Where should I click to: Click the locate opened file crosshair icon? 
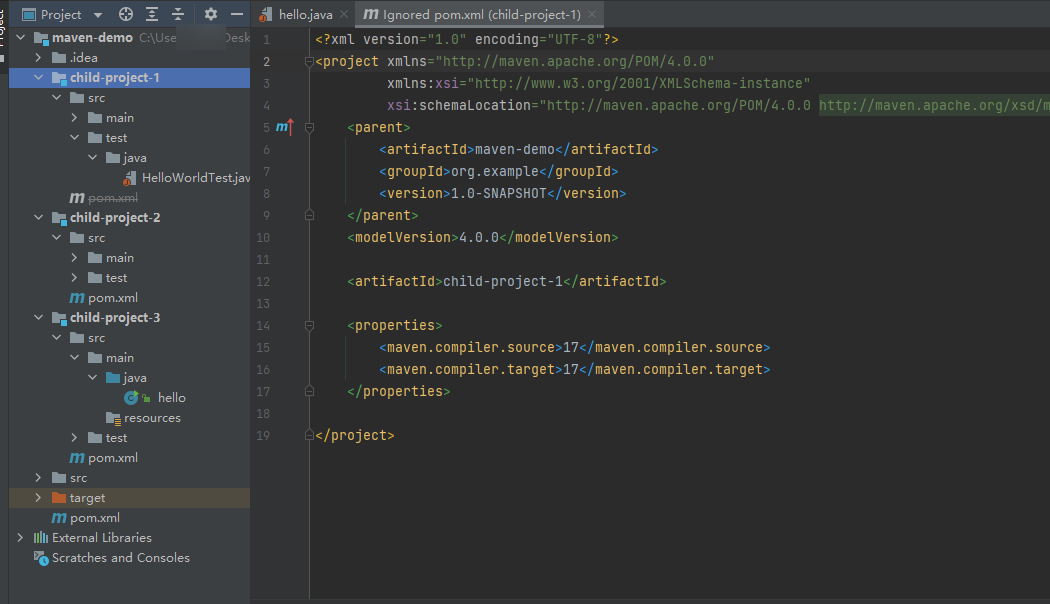tap(126, 14)
